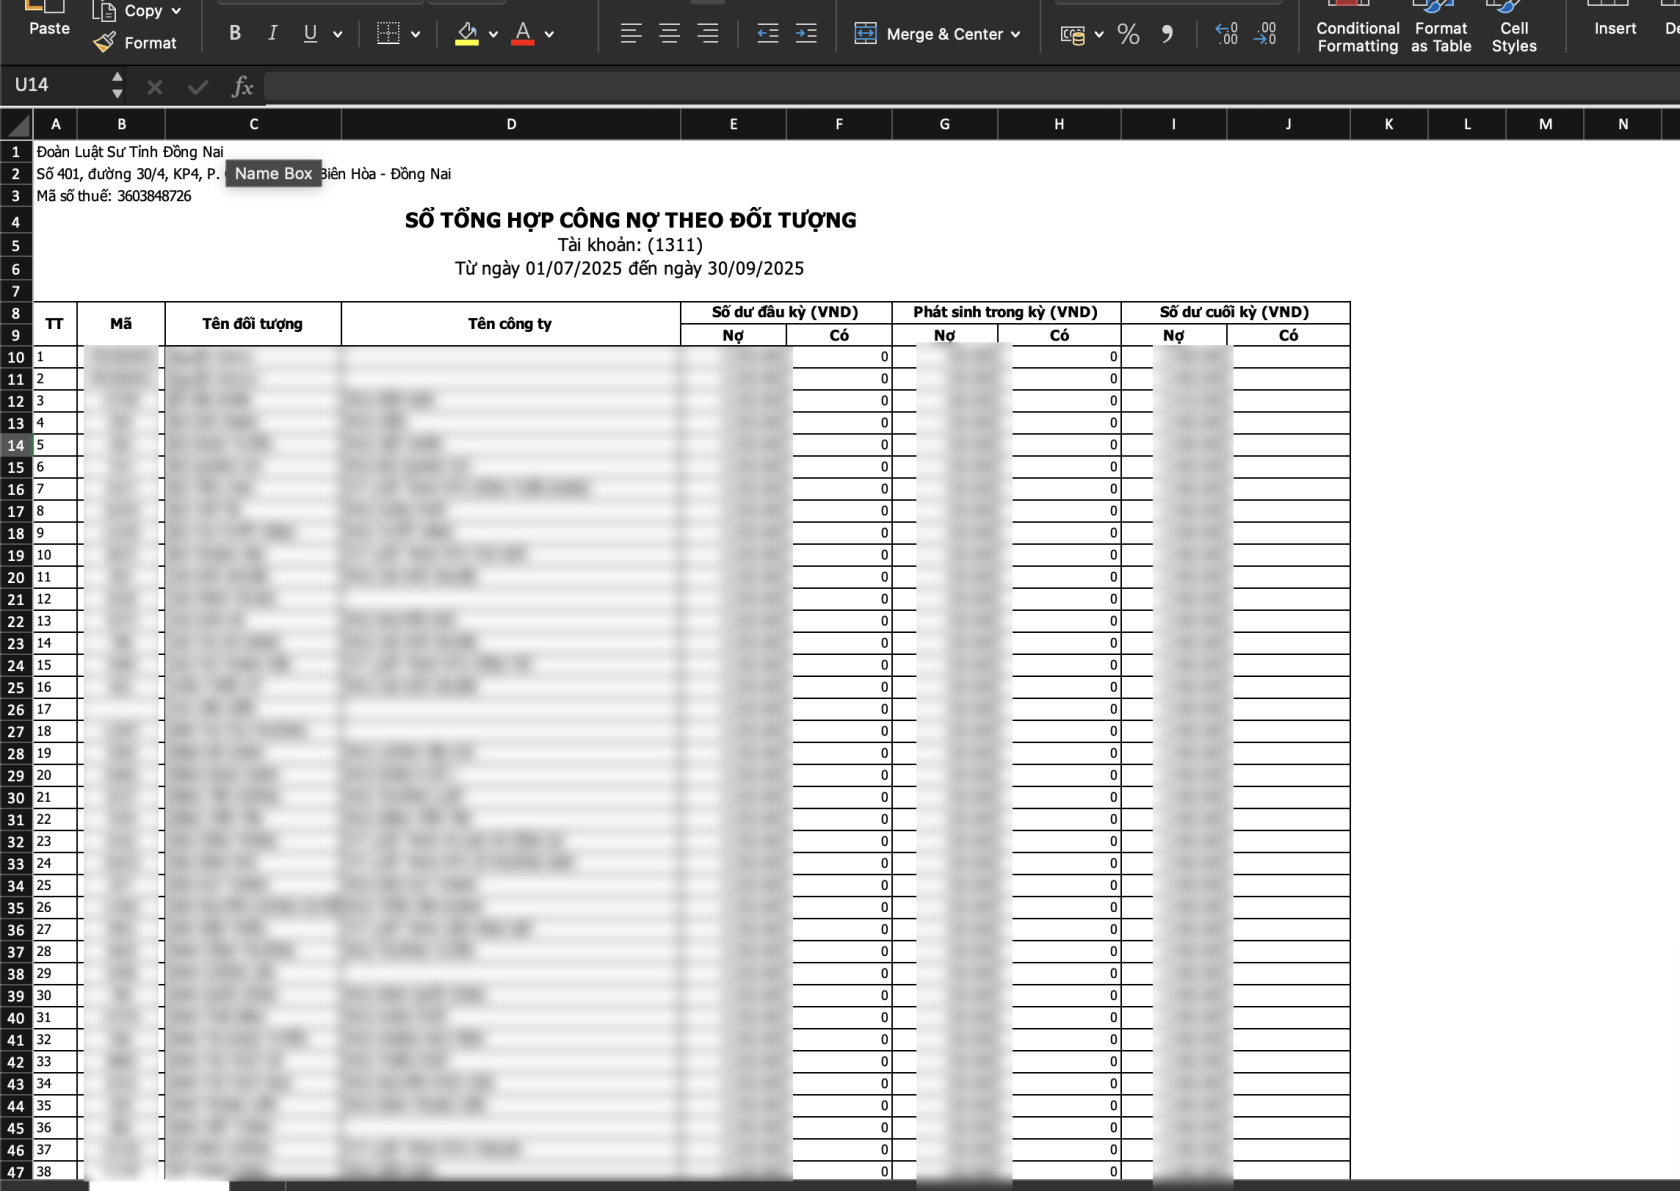Image resolution: width=1680 pixels, height=1191 pixels.
Task: Apply bold formatting to selection
Action: pyautogui.click(x=234, y=33)
